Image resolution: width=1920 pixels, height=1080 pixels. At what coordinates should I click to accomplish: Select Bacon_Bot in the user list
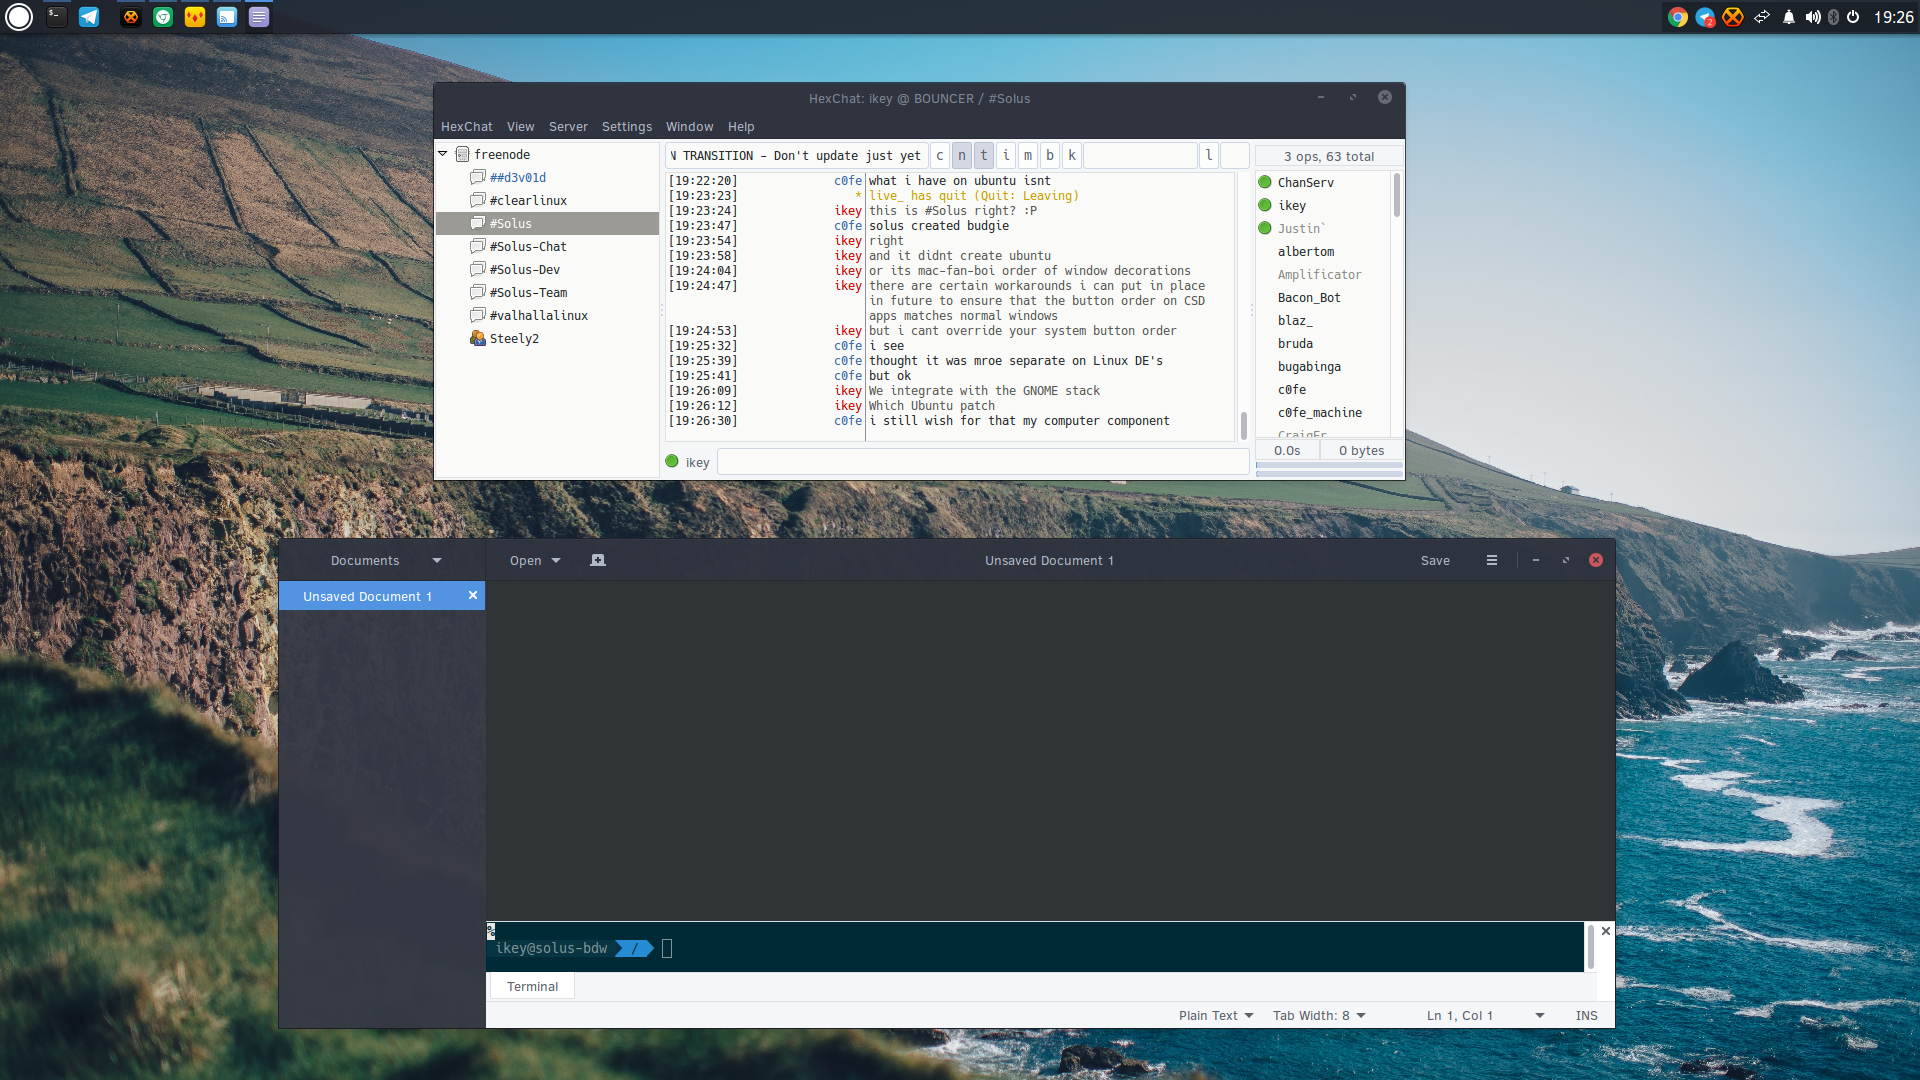pos(1323,297)
